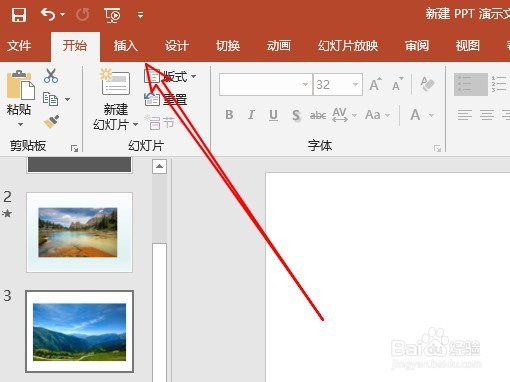Click the Cut scissors icon

click(x=51, y=76)
